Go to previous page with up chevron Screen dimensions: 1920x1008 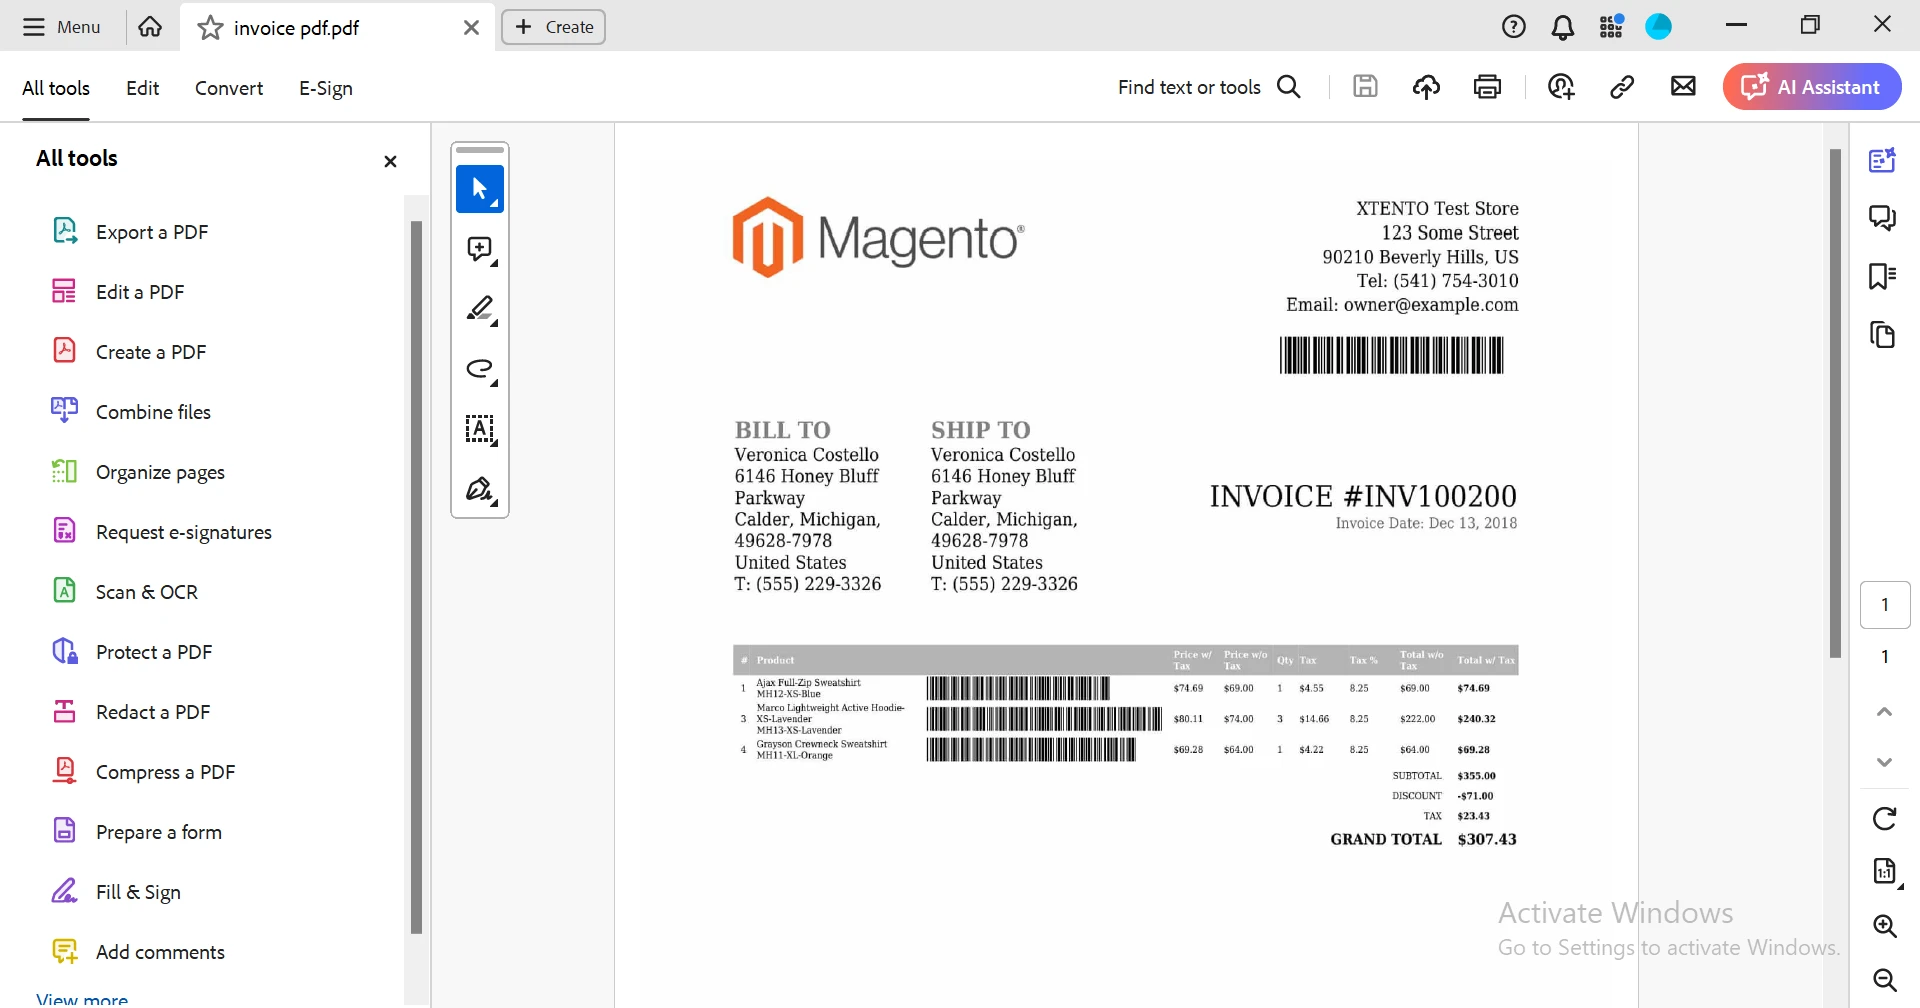(1884, 712)
